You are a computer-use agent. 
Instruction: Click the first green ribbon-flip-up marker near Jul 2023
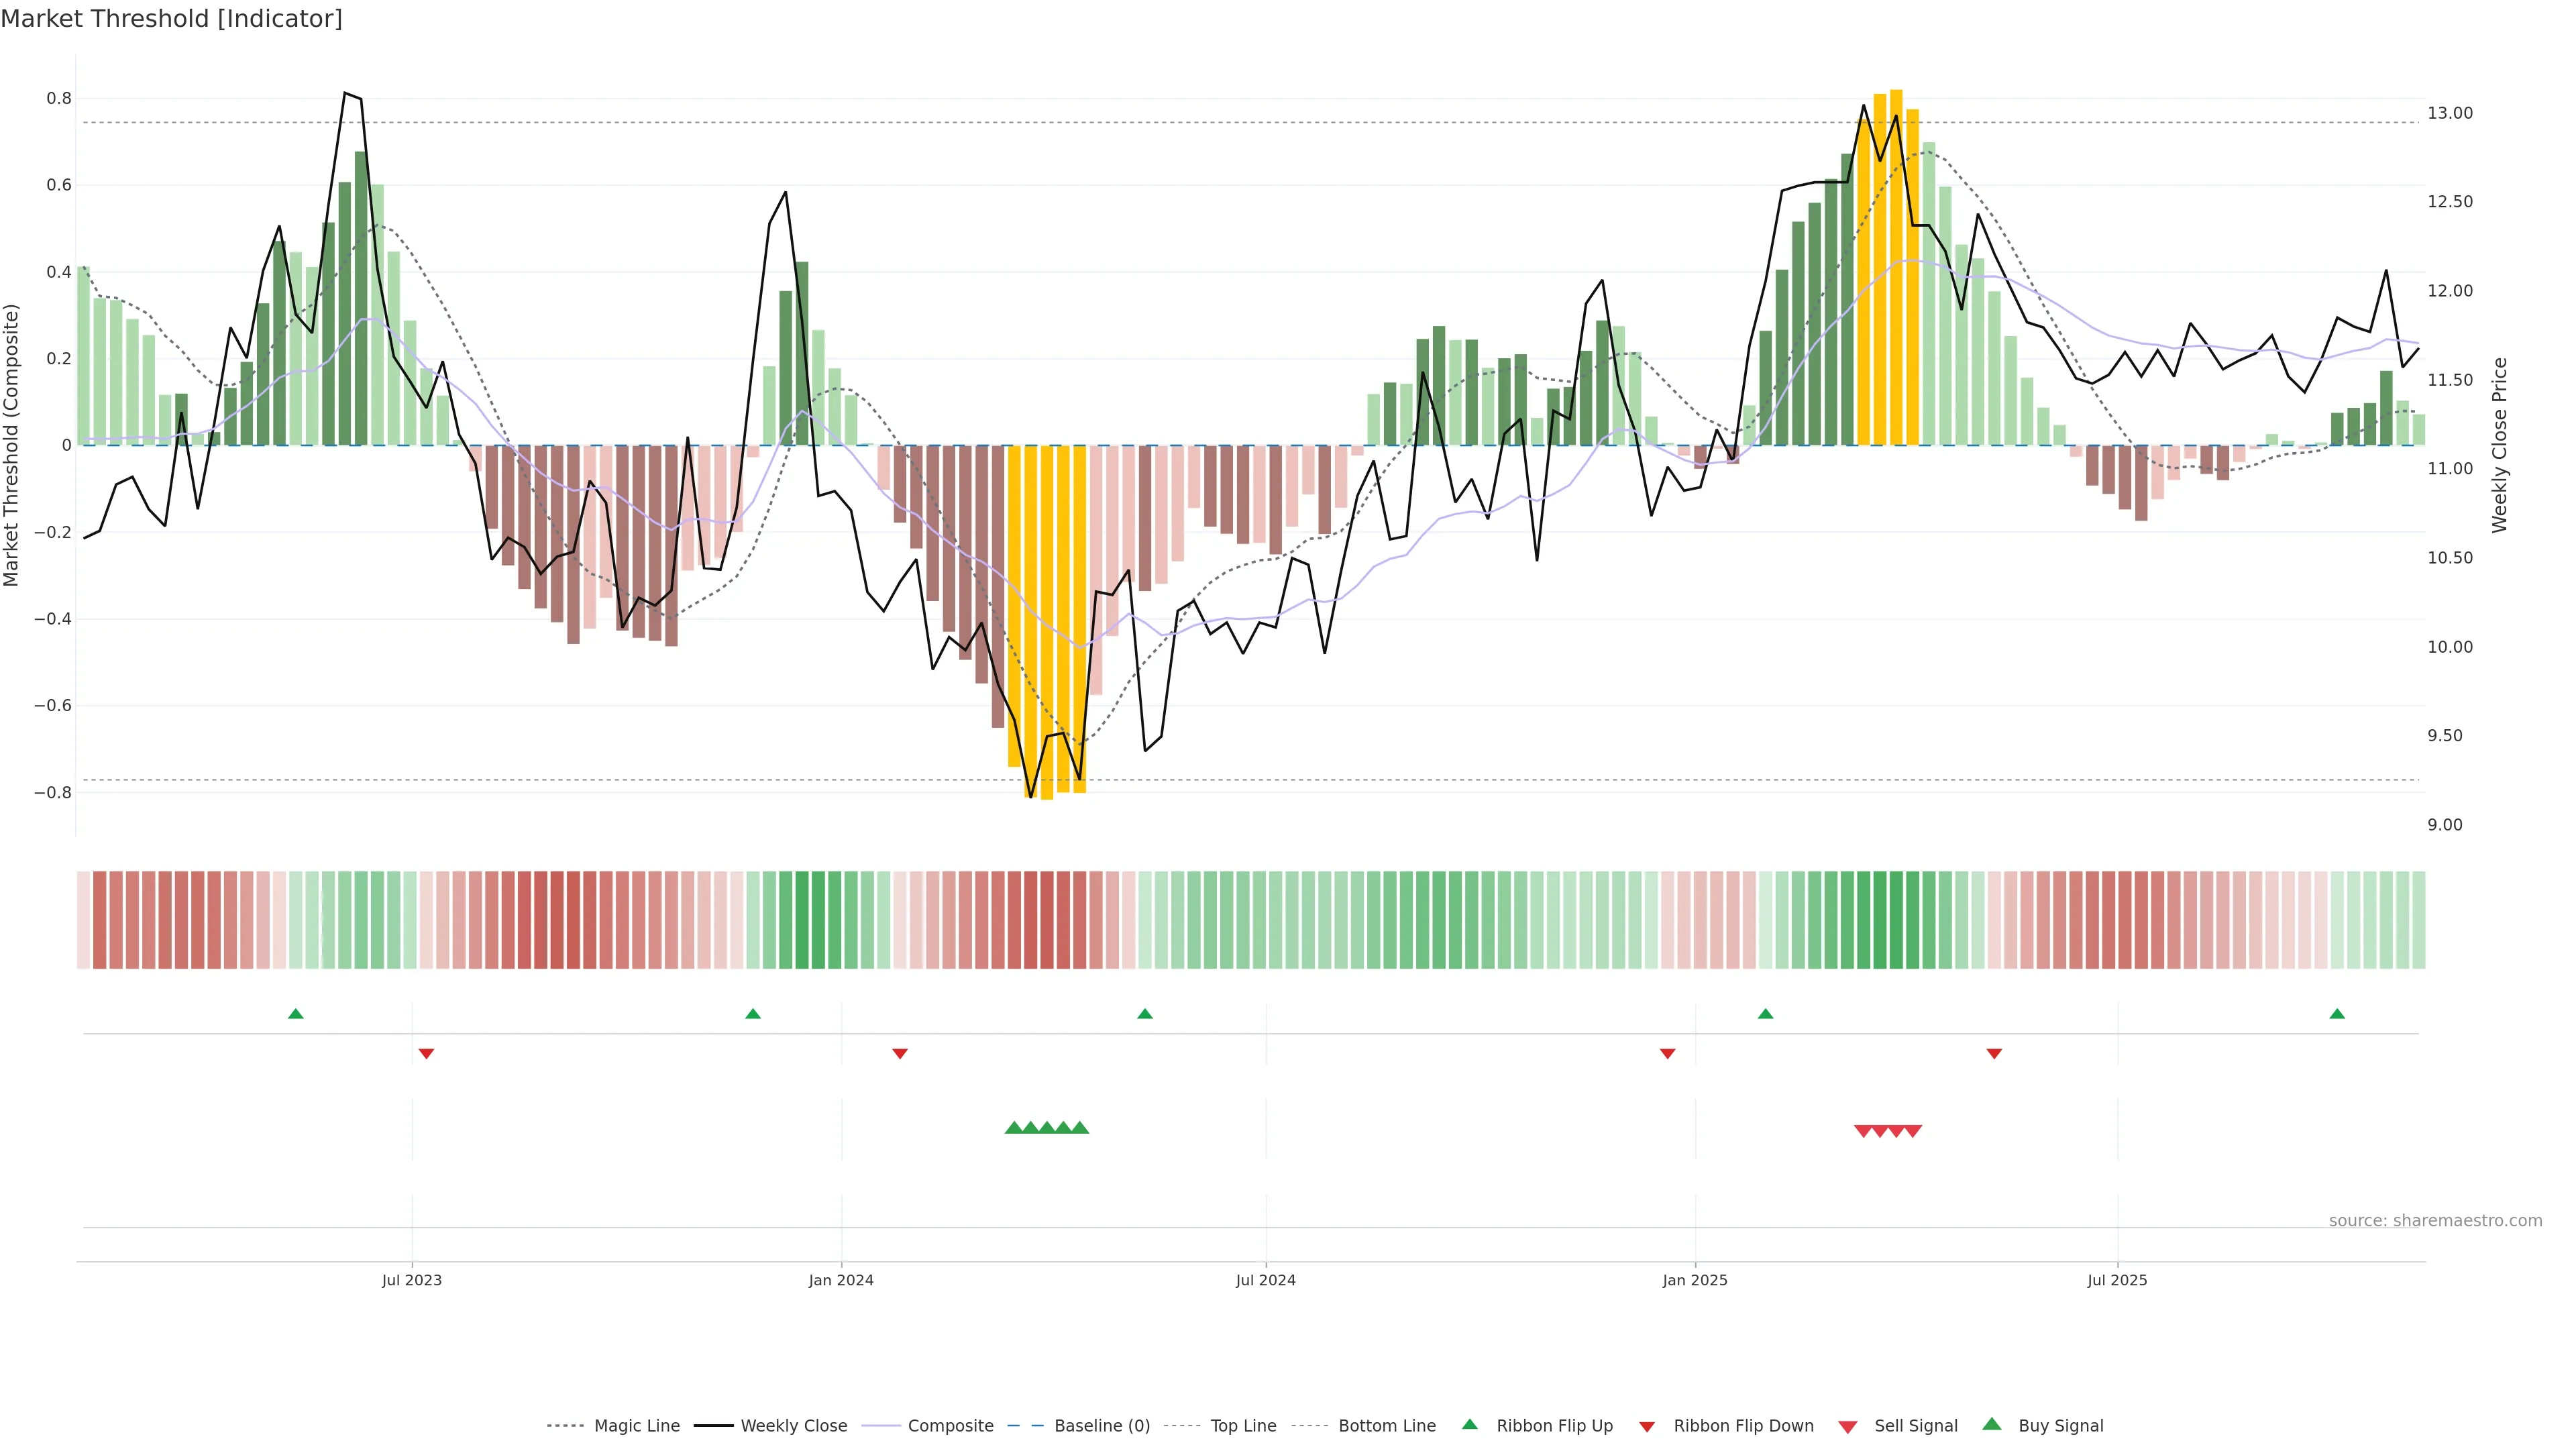click(x=295, y=1014)
